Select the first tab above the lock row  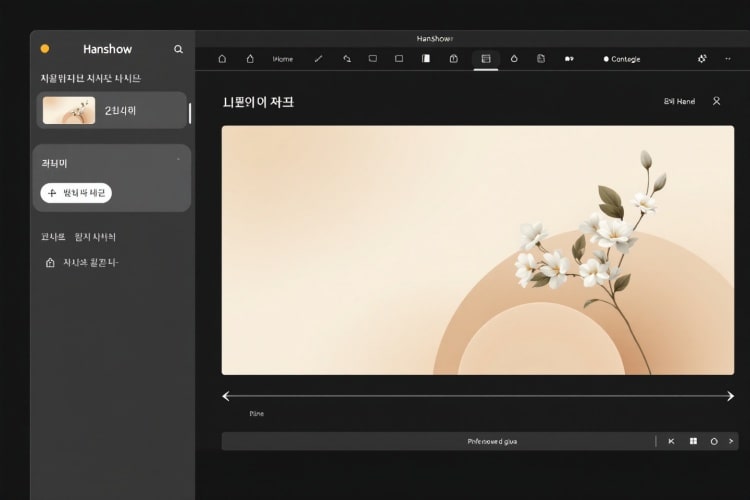53,237
